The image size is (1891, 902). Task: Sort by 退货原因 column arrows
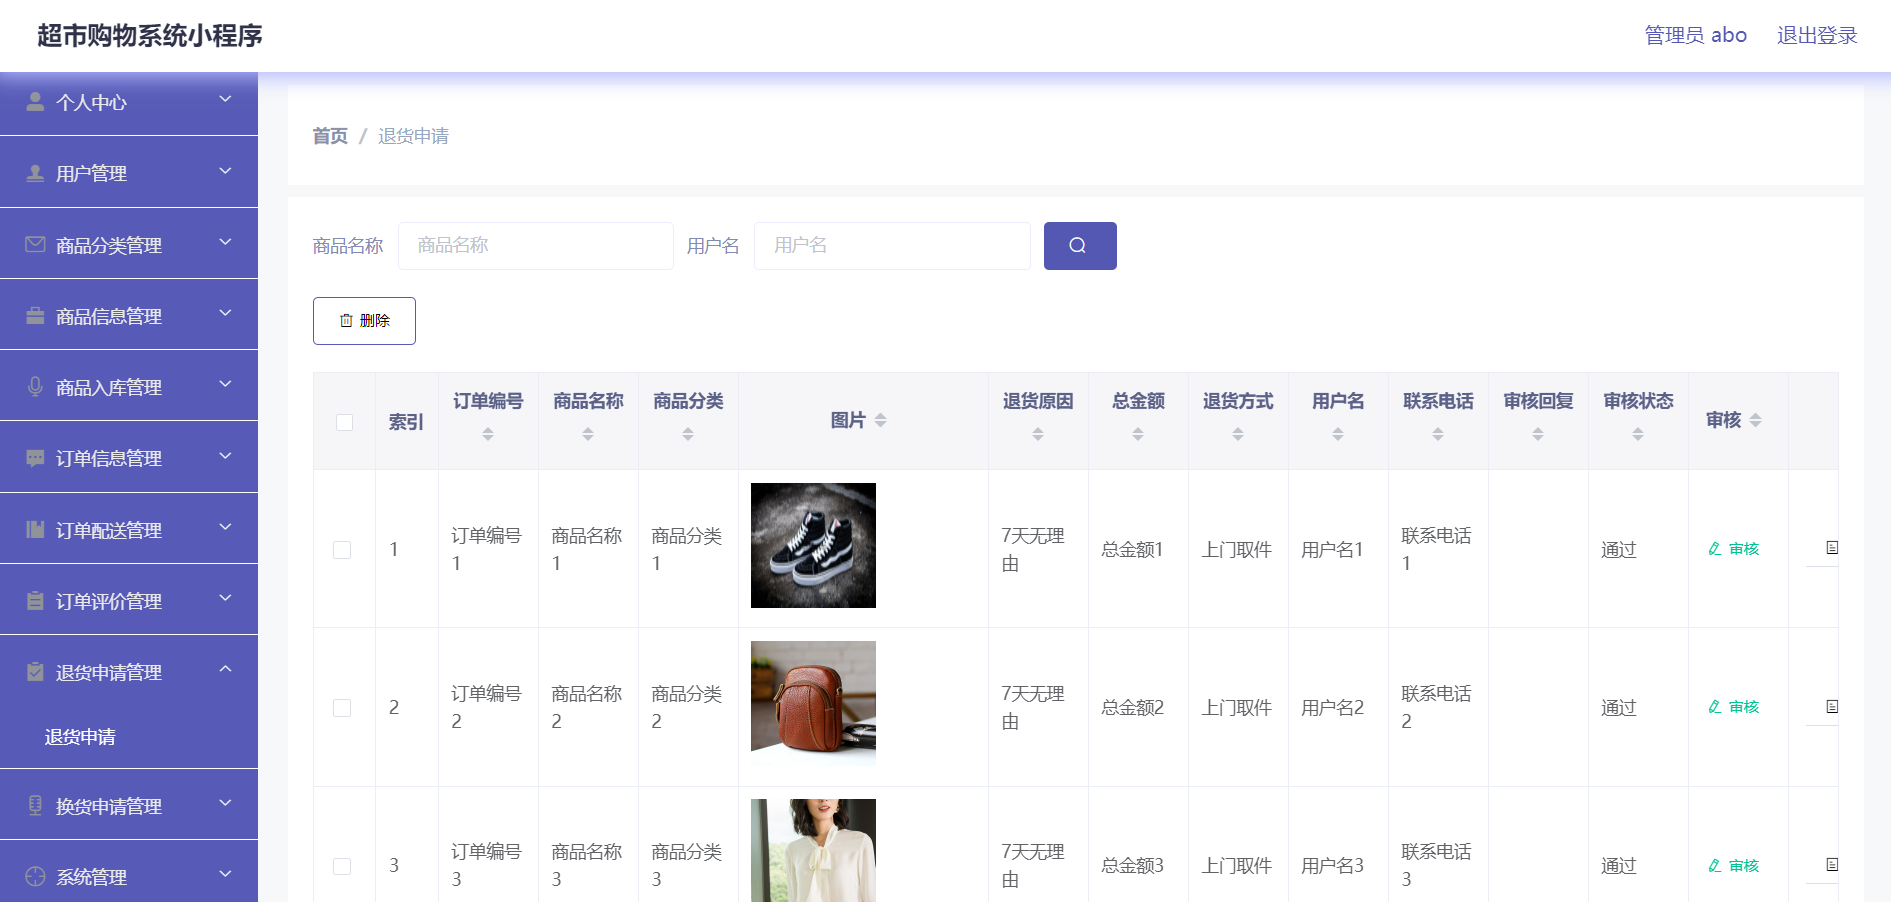[x=1038, y=434]
